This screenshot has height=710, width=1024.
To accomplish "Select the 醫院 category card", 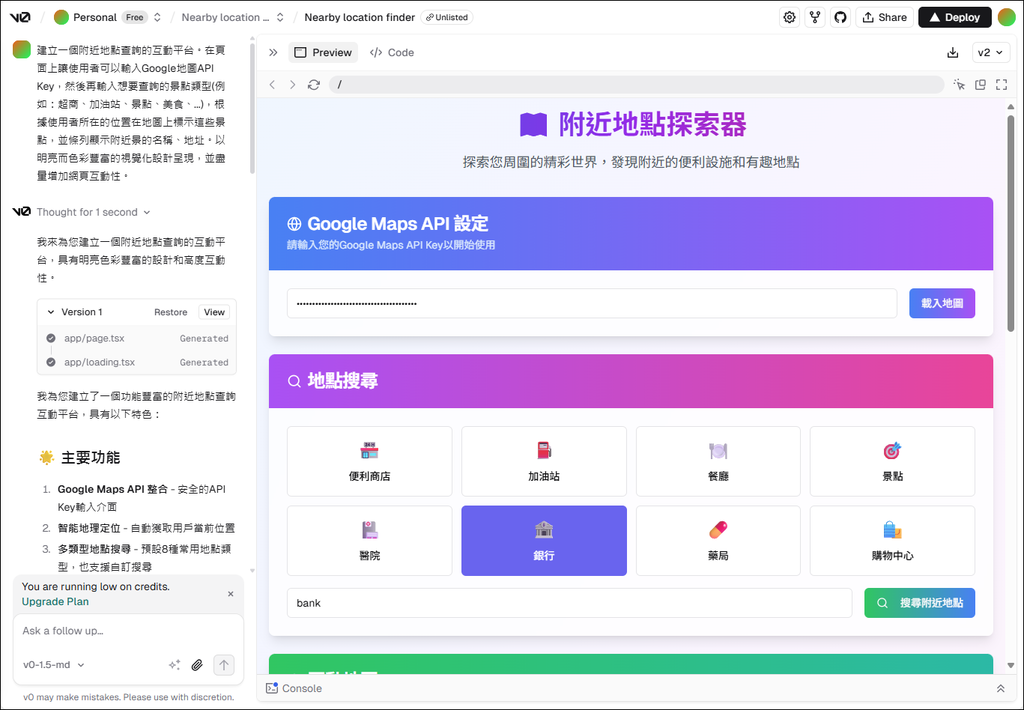I will (x=370, y=541).
